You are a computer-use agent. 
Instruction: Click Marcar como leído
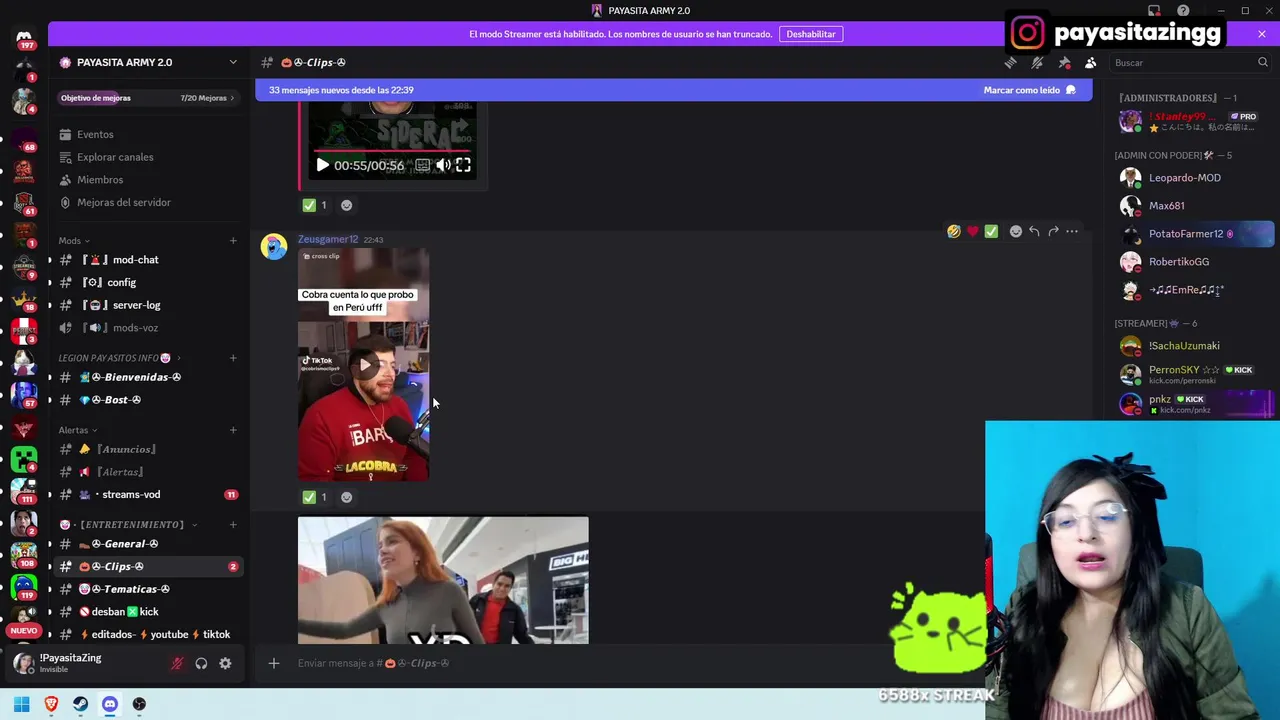[1029, 90]
